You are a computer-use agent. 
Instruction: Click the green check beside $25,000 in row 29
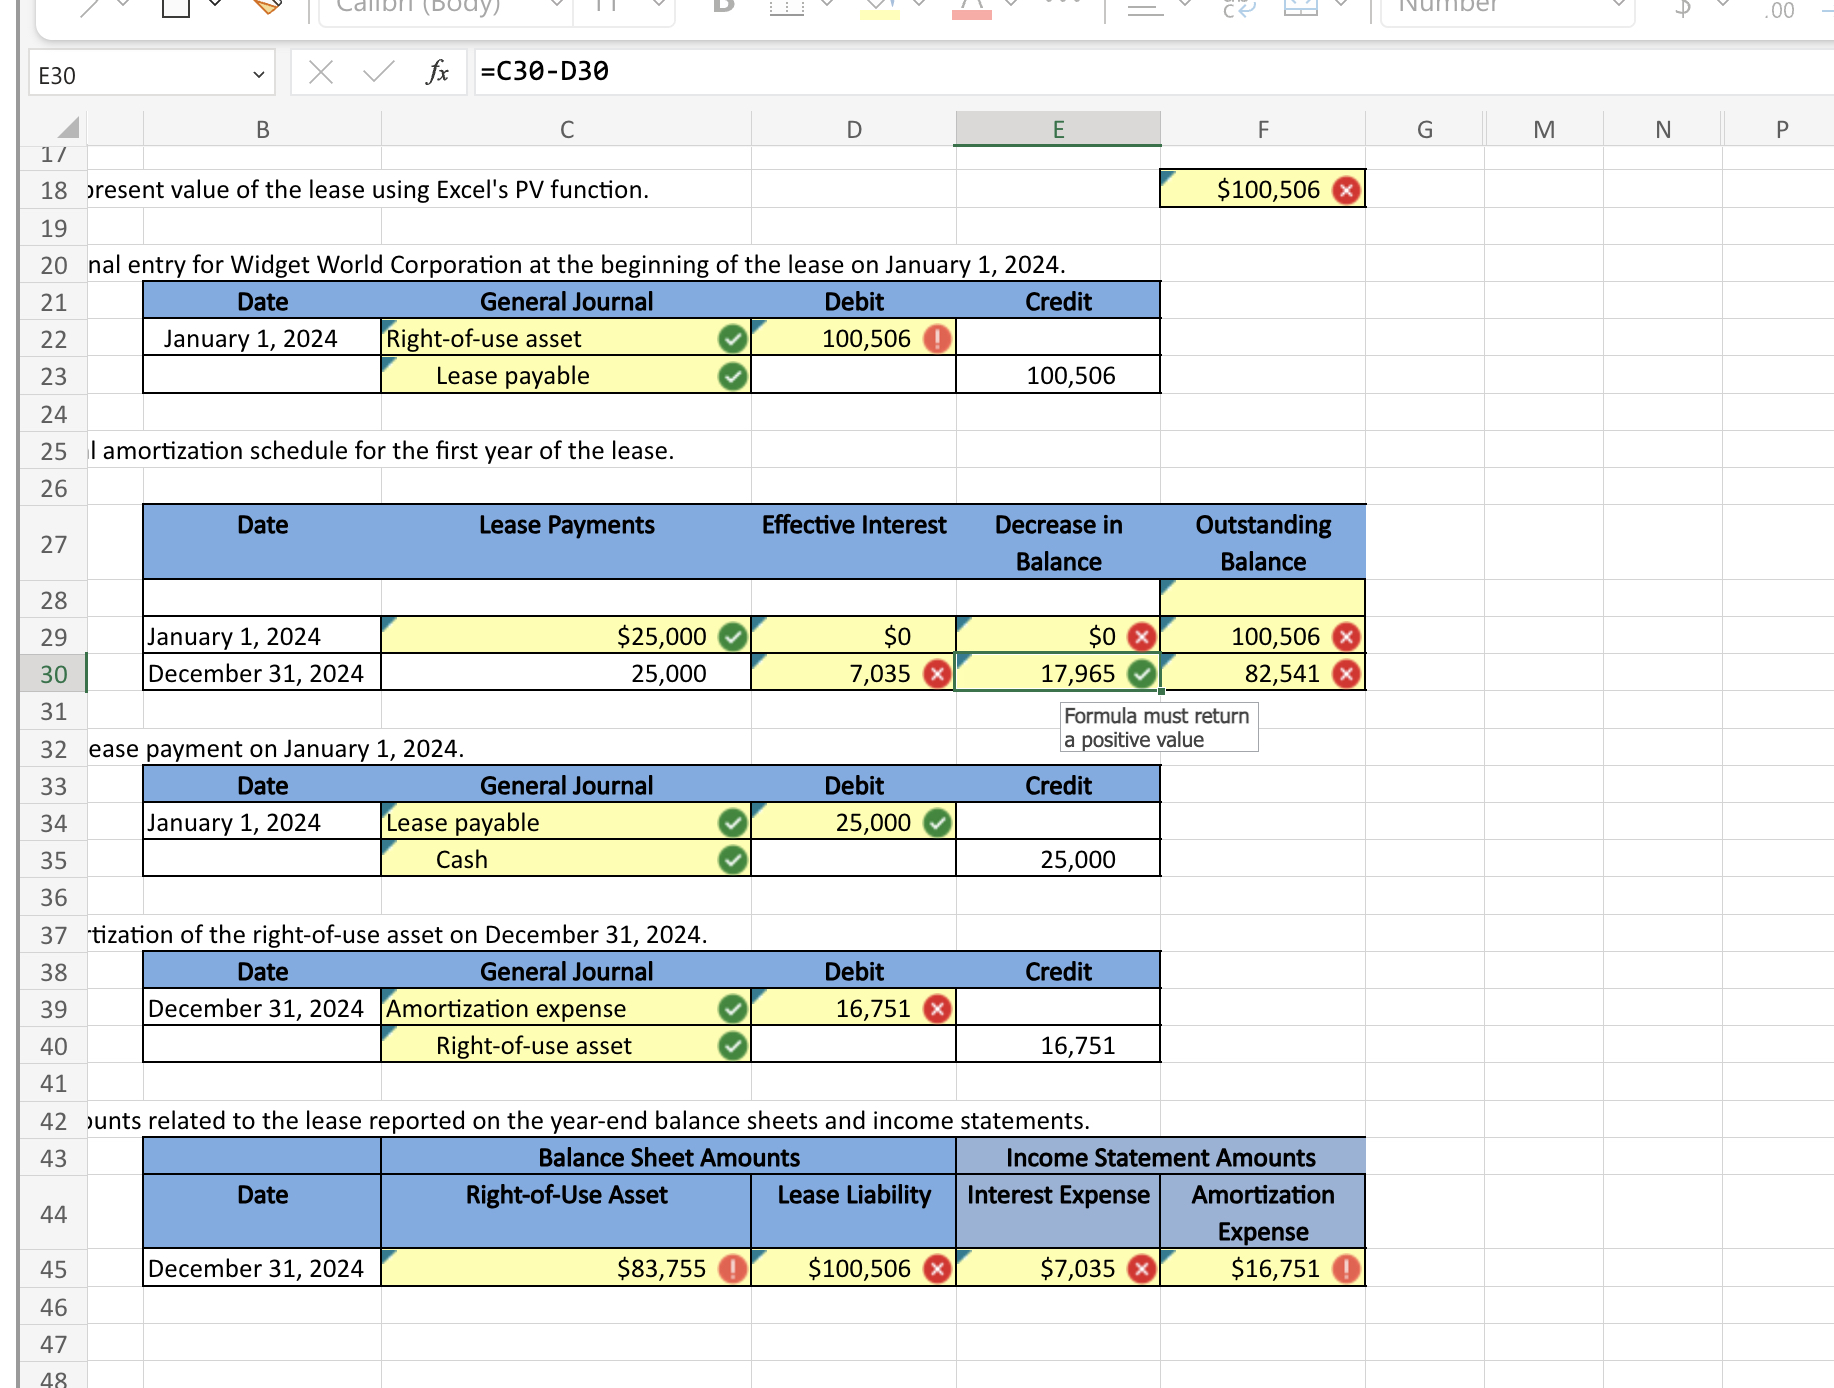(733, 636)
